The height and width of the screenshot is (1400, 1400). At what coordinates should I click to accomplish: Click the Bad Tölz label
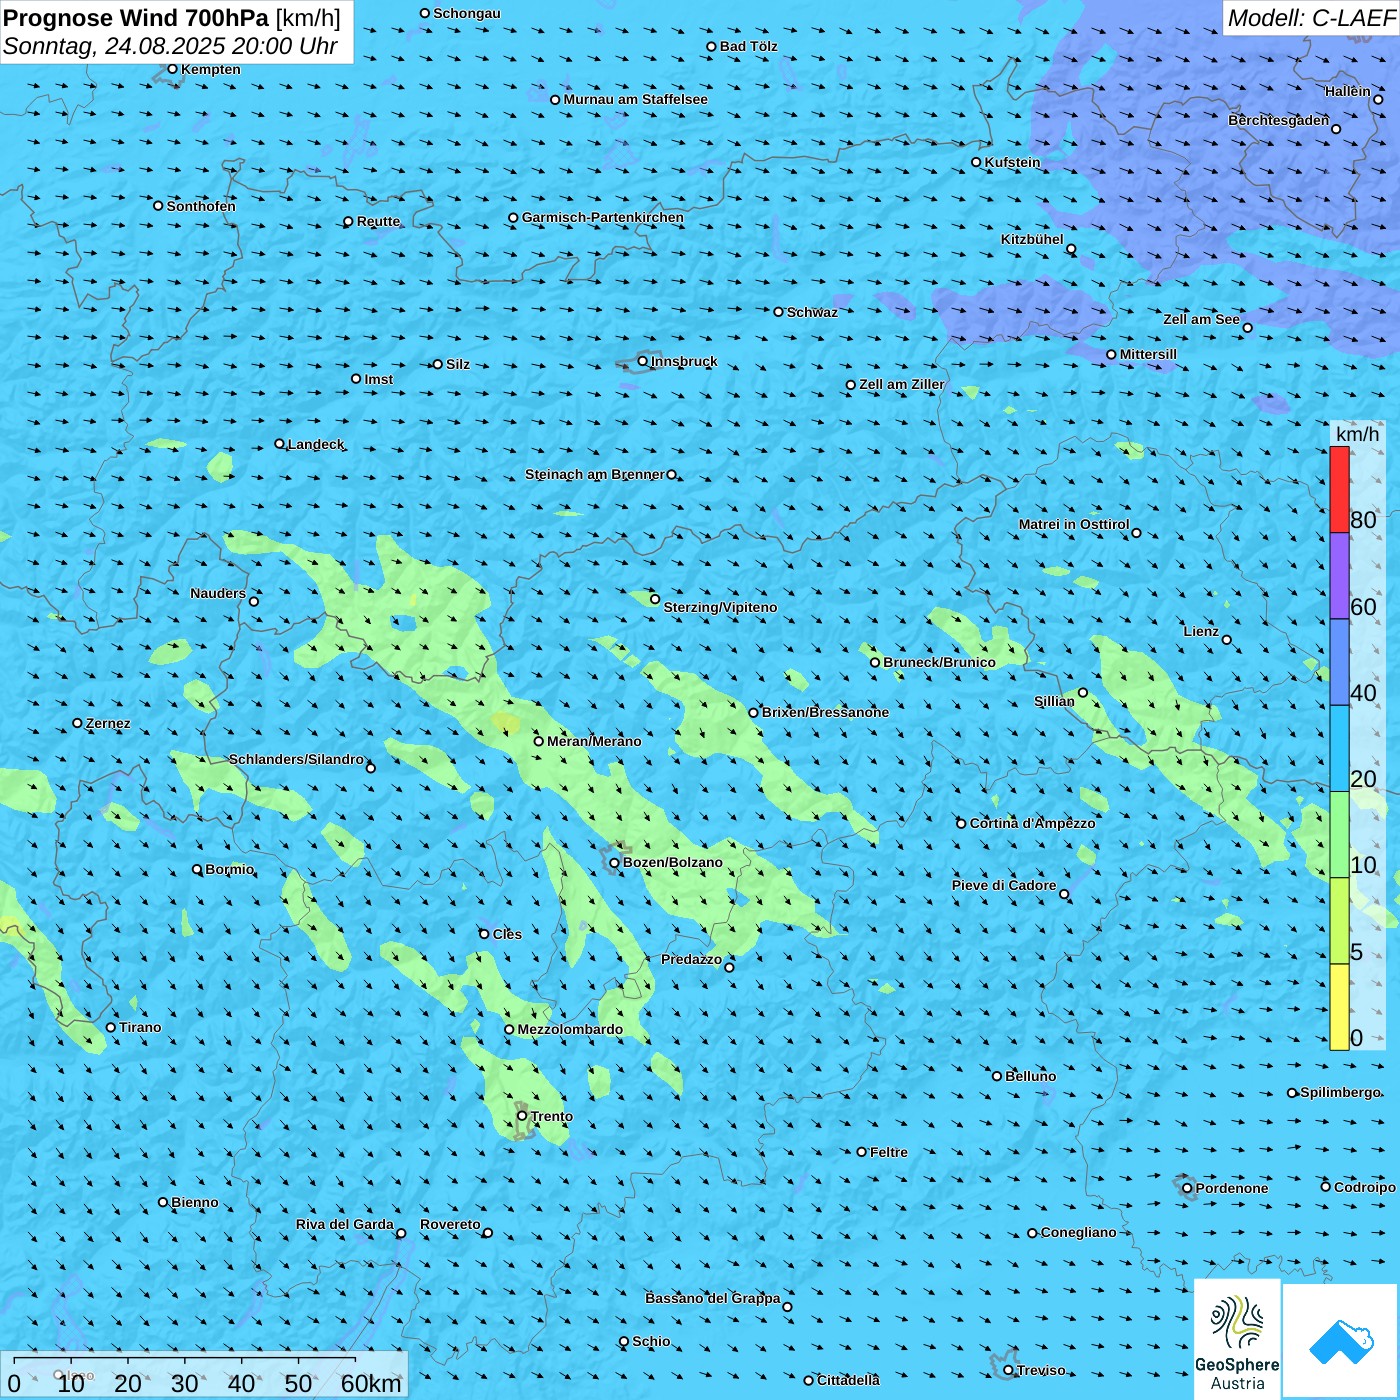[x=748, y=46]
